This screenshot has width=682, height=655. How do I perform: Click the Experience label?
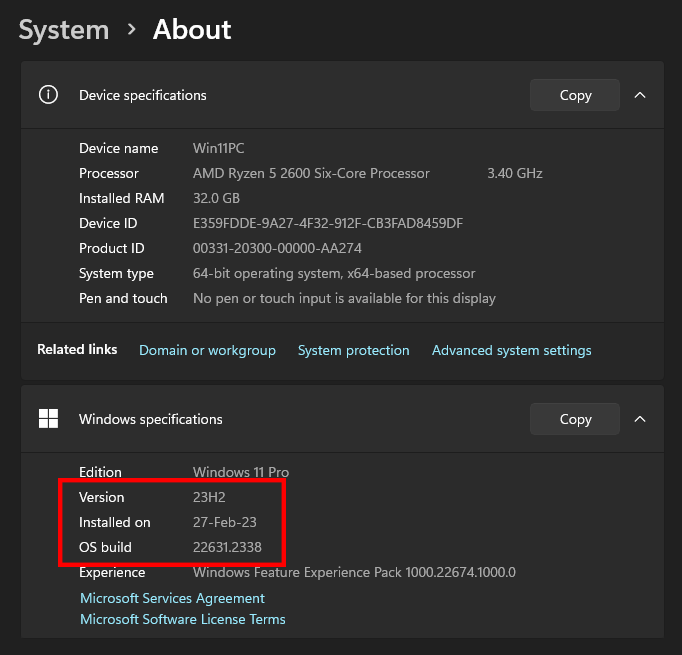pos(112,572)
